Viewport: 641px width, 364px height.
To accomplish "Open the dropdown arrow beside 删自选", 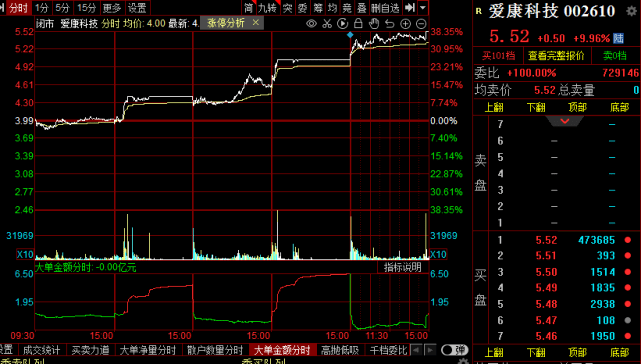I will coord(423,7).
